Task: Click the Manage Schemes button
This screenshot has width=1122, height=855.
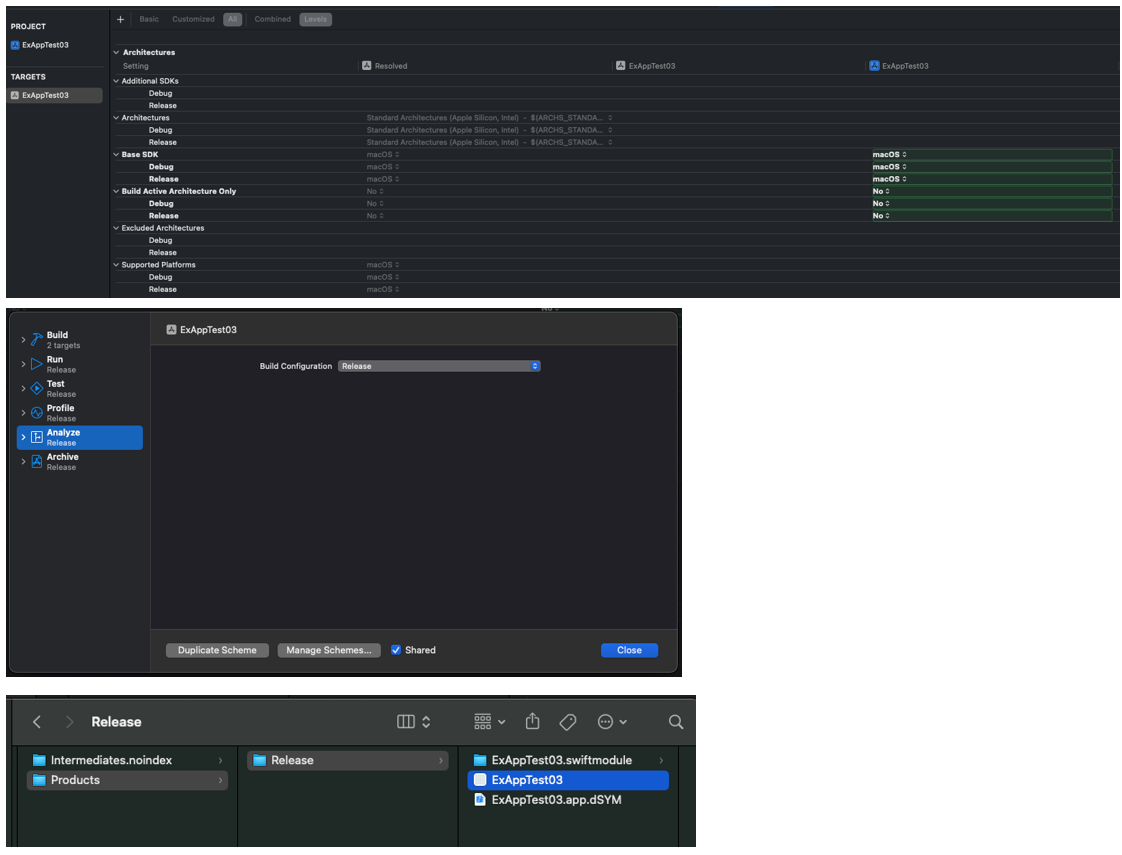Action: pyautogui.click(x=328, y=650)
